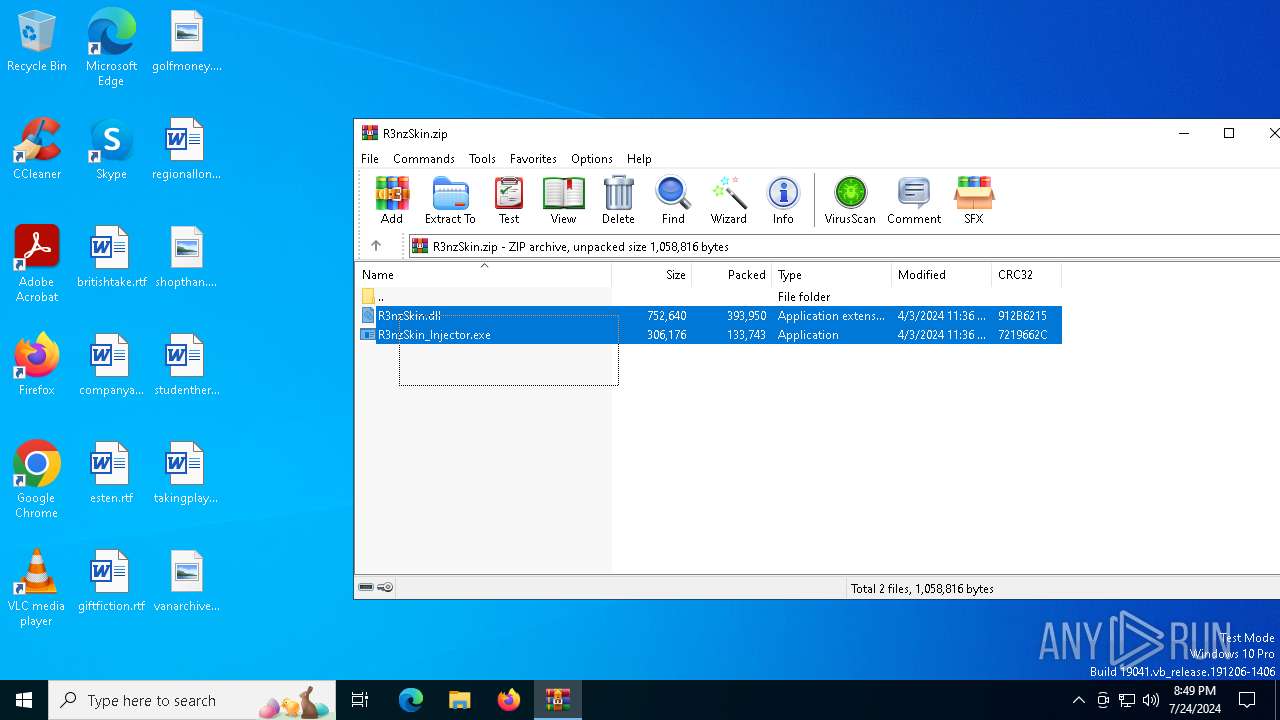Start VirusScan on the archive
Screen dimensions: 1280x720
[x=850, y=200]
